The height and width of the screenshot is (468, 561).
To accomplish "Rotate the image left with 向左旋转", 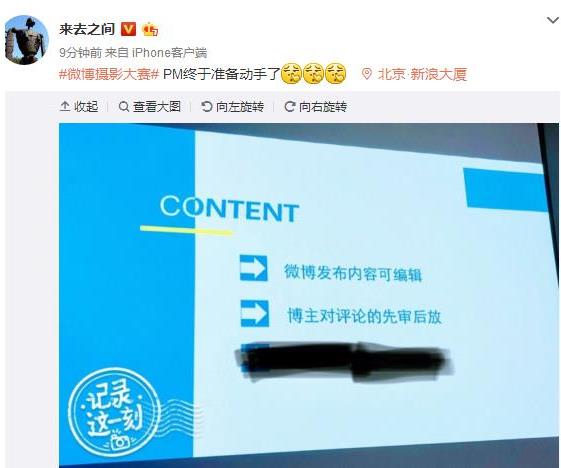I will (x=233, y=107).
